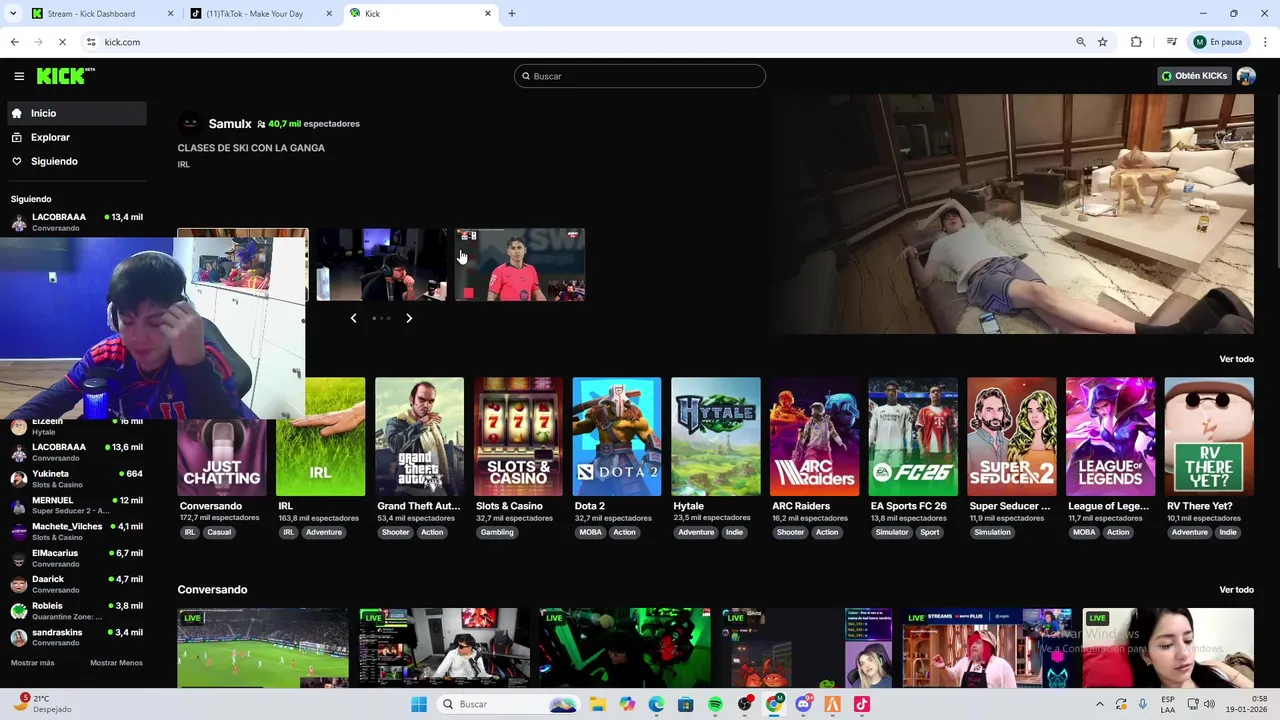Open the Samulx channel name
Image resolution: width=1280 pixels, height=720 pixels.
pos(230,124)
